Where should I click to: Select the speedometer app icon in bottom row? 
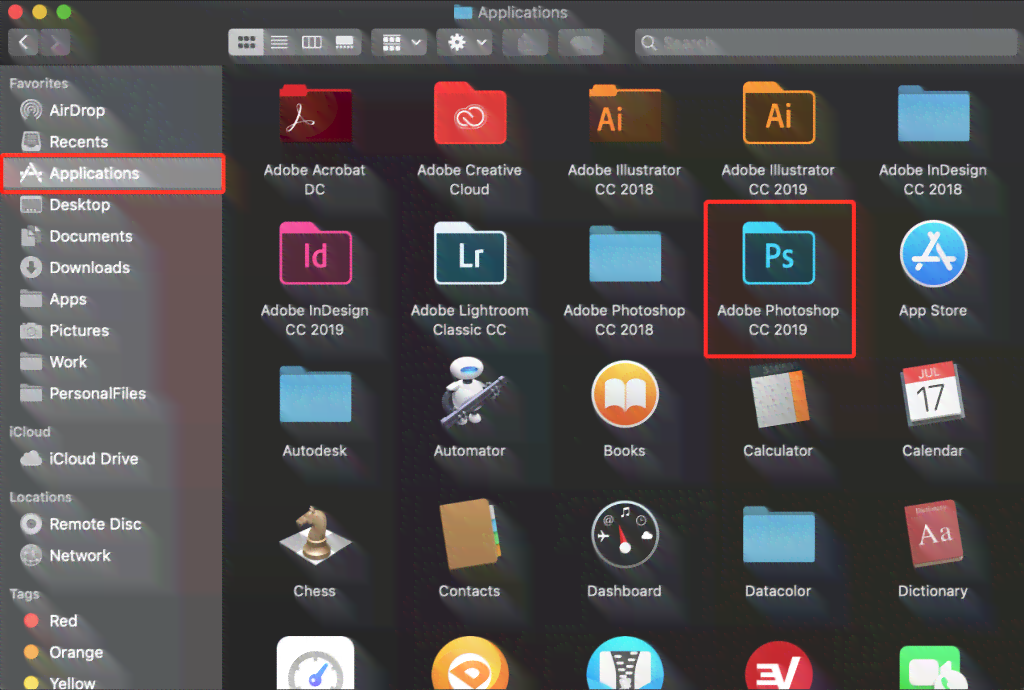(315, 664)
